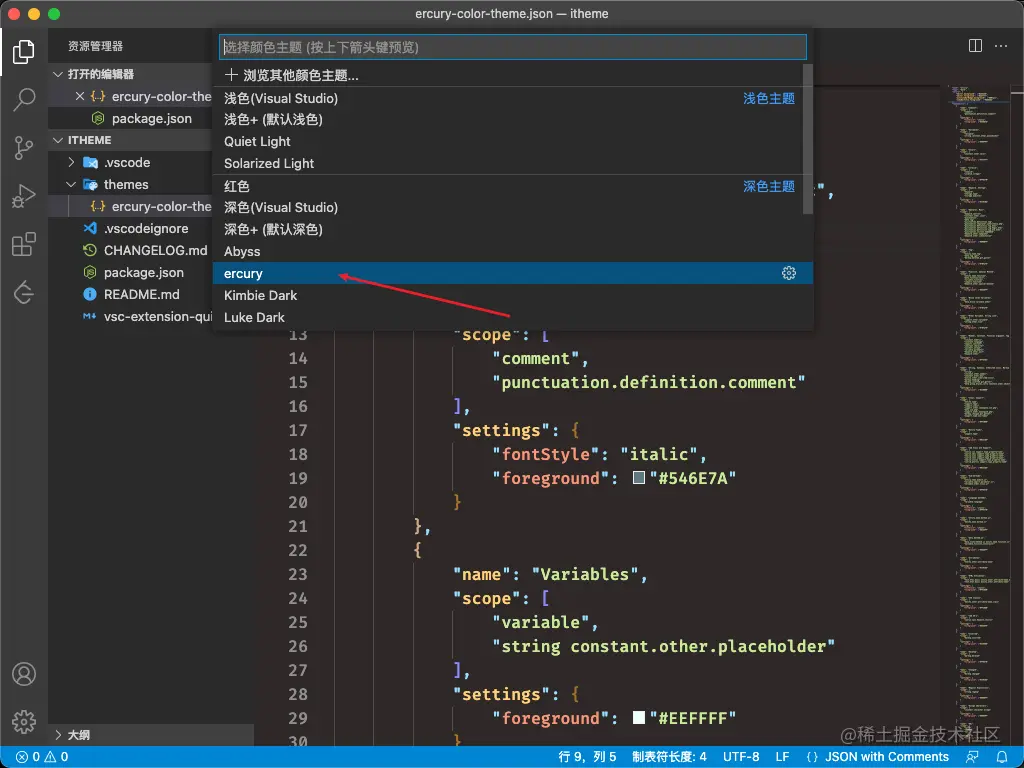
Task: Select Solarized Light theme
Action: coord(513,163)
